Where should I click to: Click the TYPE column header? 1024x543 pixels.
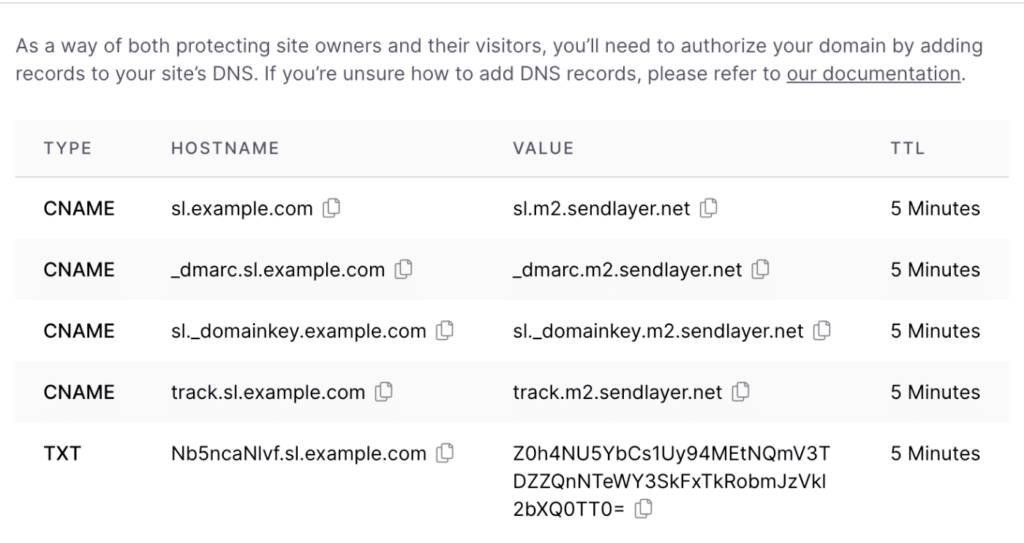click(x=68, y=148)
